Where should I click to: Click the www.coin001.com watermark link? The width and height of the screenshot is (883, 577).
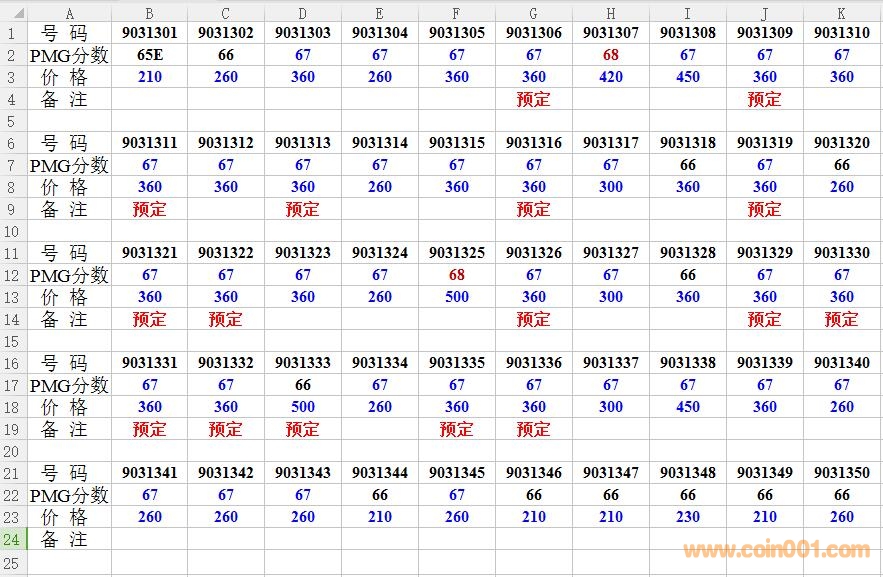point(776,550)
